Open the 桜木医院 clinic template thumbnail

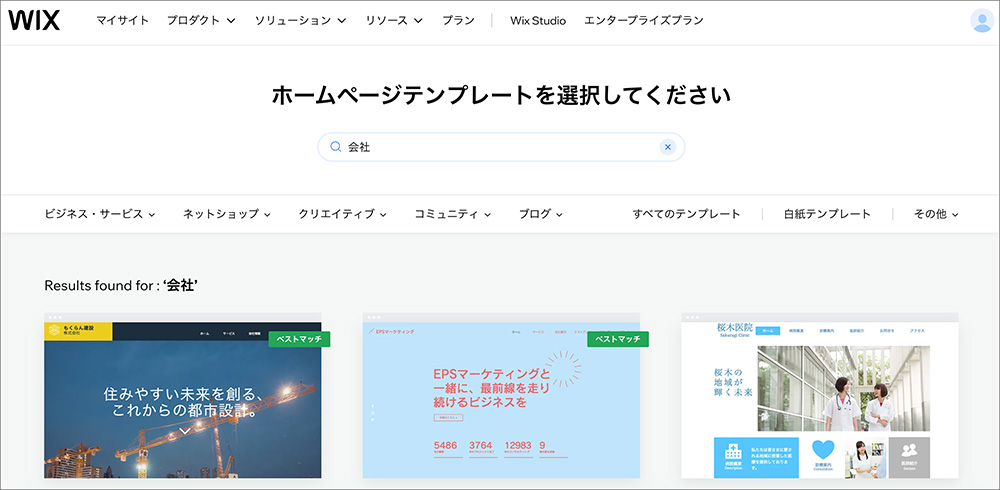[x=820, y=396]
